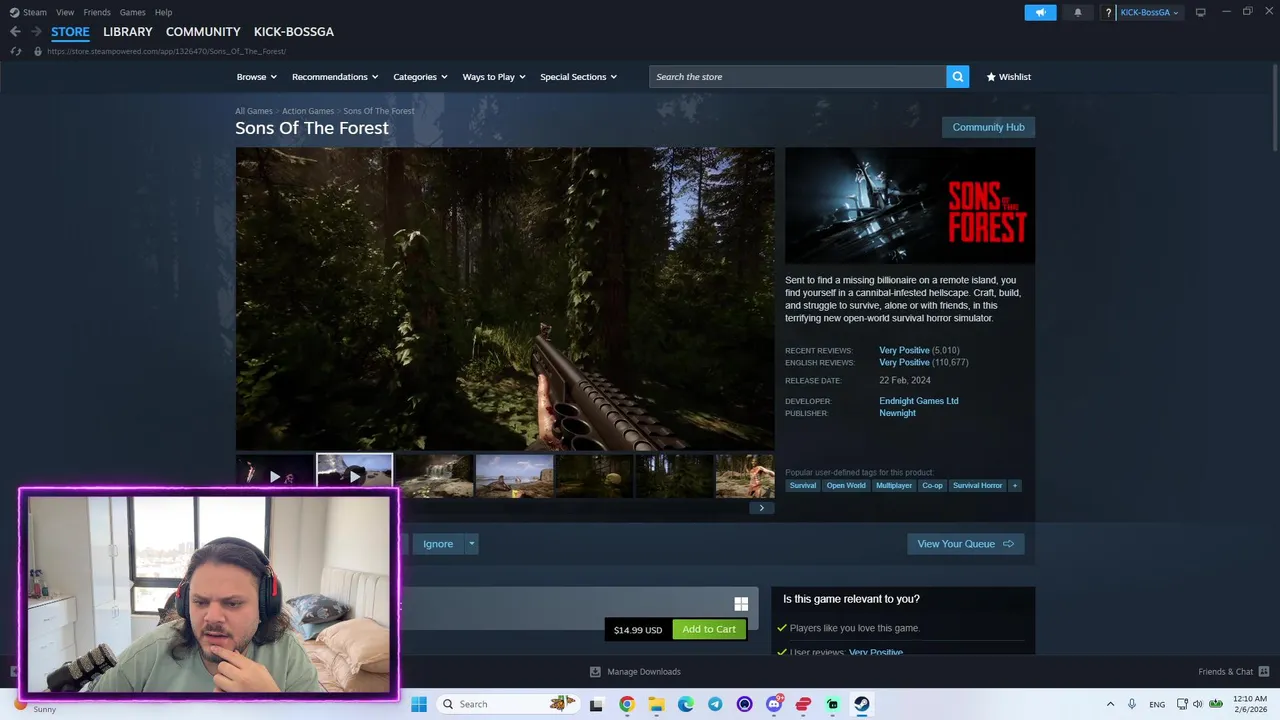This screenshot has height=720, width=1280.
Task: Play the second video thumbnail
Action: (x=354, y=476)
